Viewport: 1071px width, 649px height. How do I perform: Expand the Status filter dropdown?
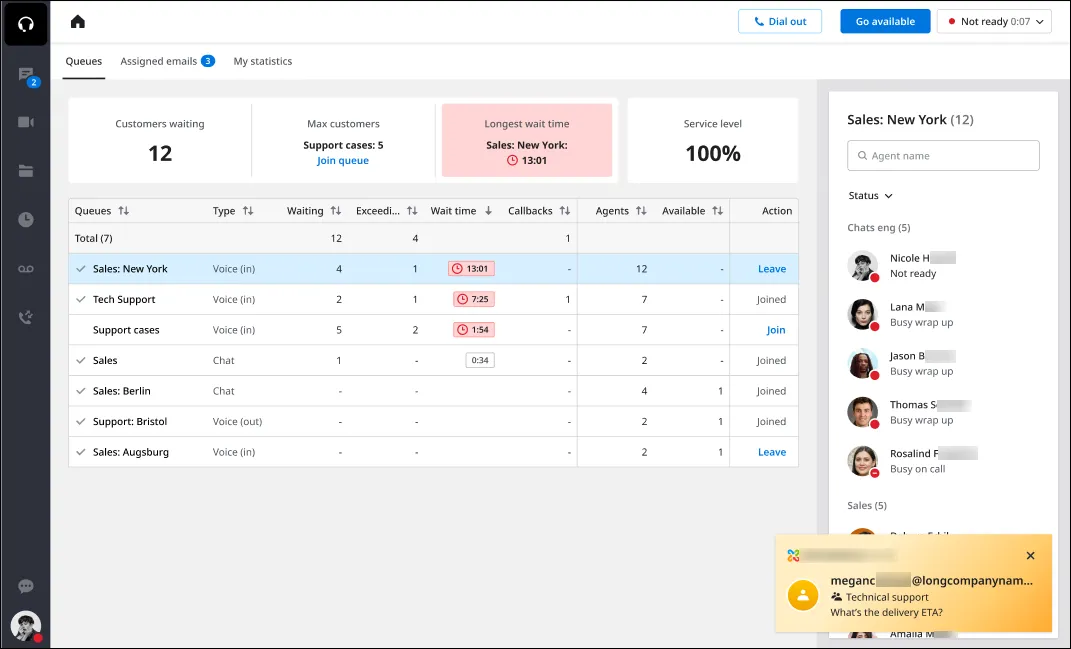pyautogui.click(x=870, y=196)
